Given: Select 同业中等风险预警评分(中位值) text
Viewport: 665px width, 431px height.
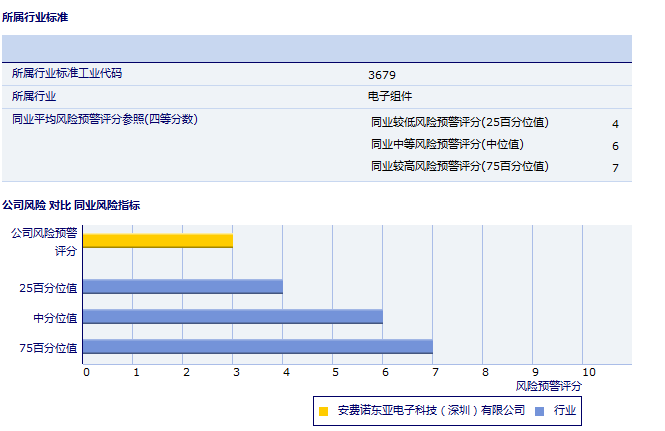Looking at the screenshot, I should [x=446, y=145].
